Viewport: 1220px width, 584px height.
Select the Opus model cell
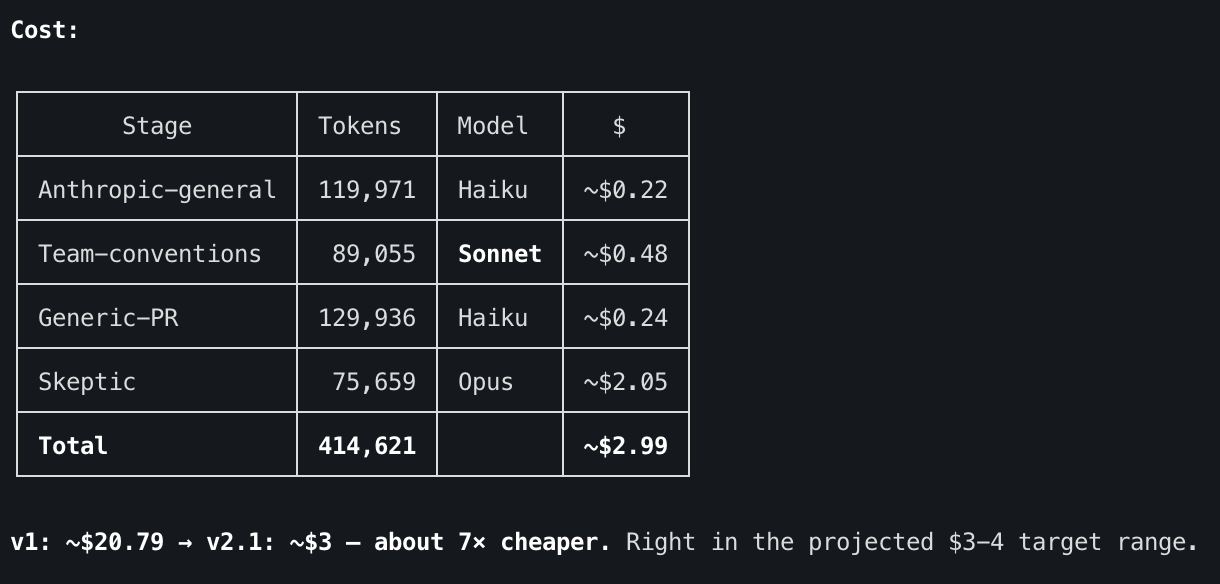[486, 382]
